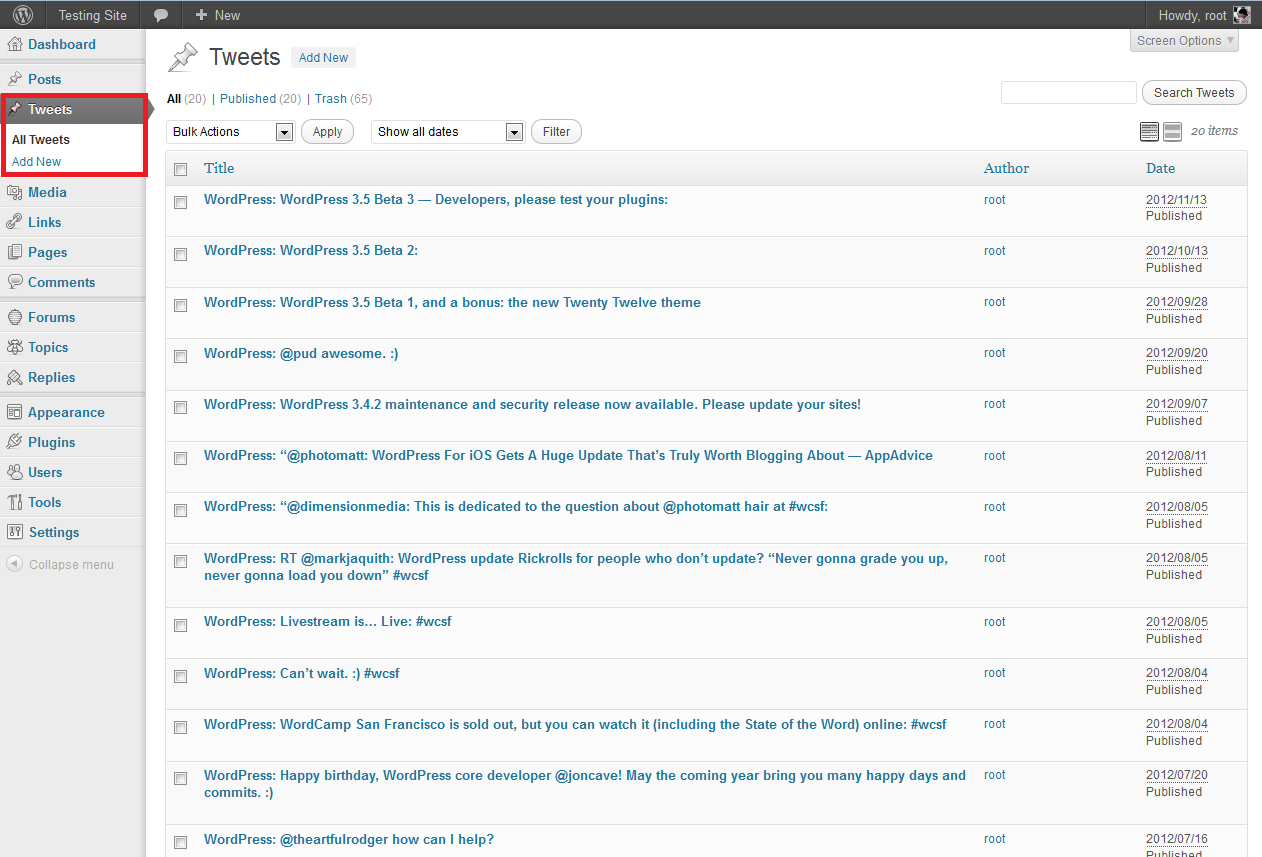The image size is (1262, 857).
Task: Open the Bulk Actions dropdown
Action: coord(230,132)
